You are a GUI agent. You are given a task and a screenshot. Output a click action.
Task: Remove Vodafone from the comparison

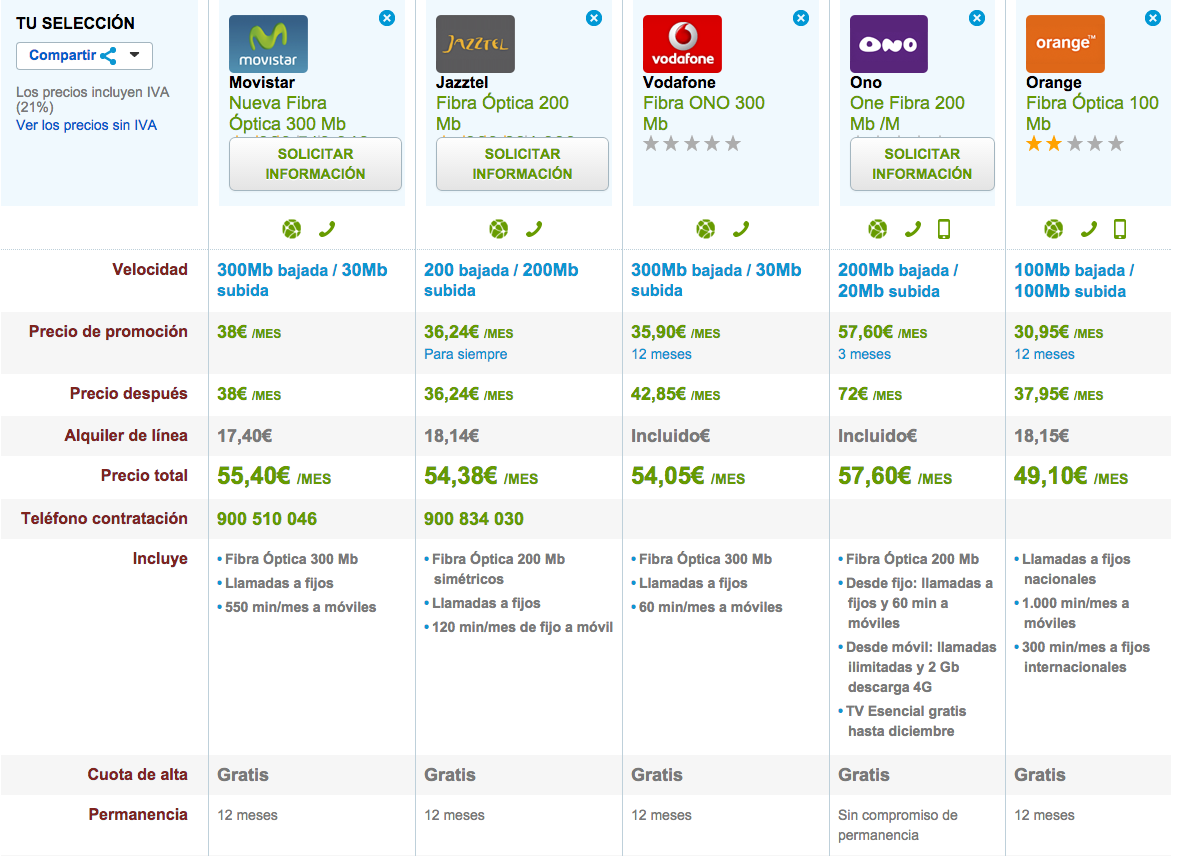801,18
